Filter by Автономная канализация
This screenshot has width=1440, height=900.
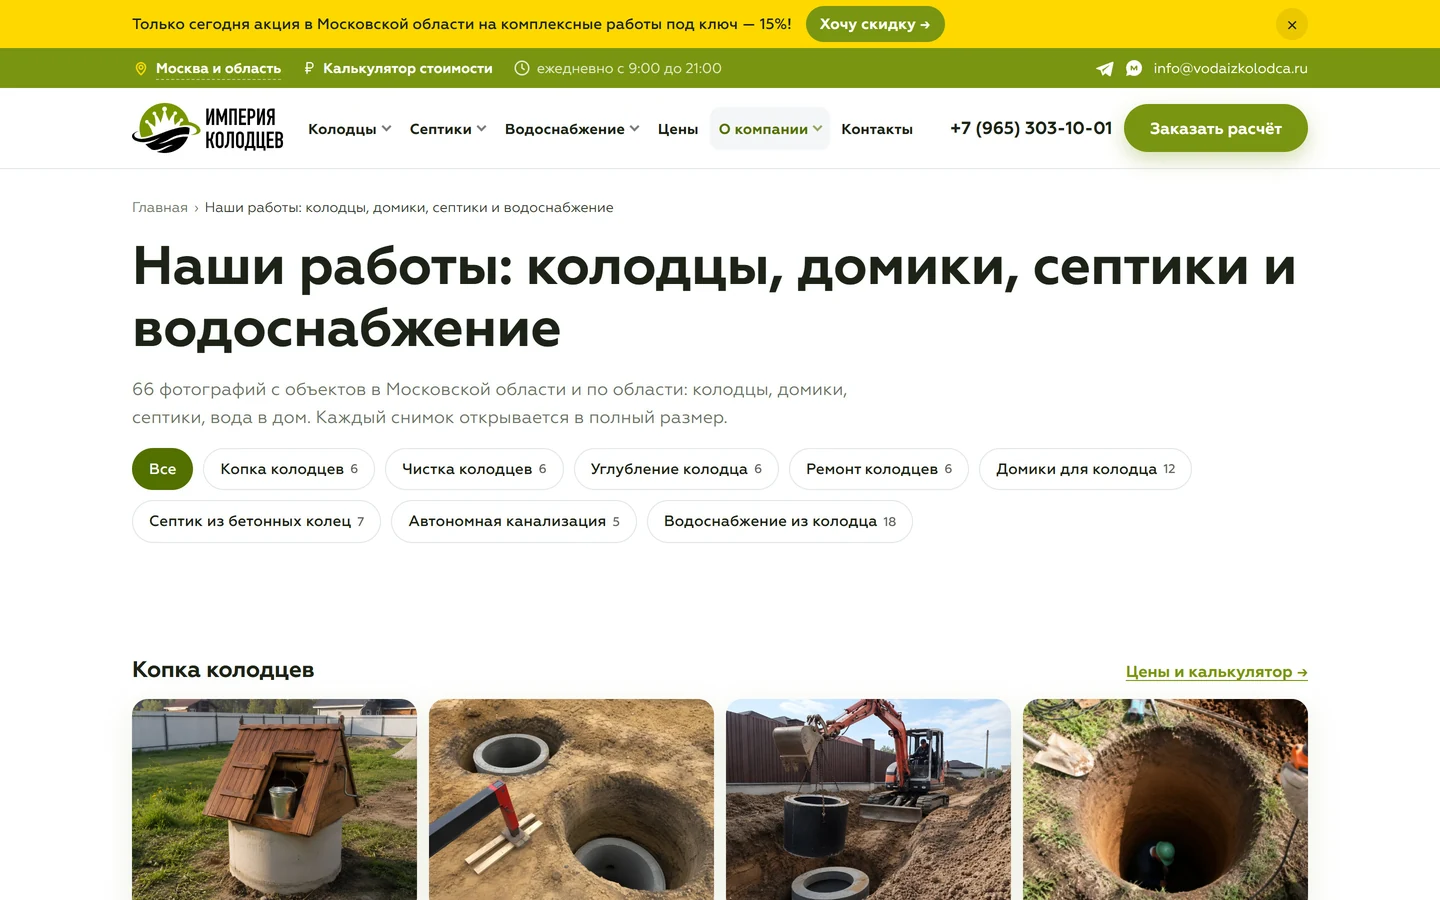click(x=514, y=521)
